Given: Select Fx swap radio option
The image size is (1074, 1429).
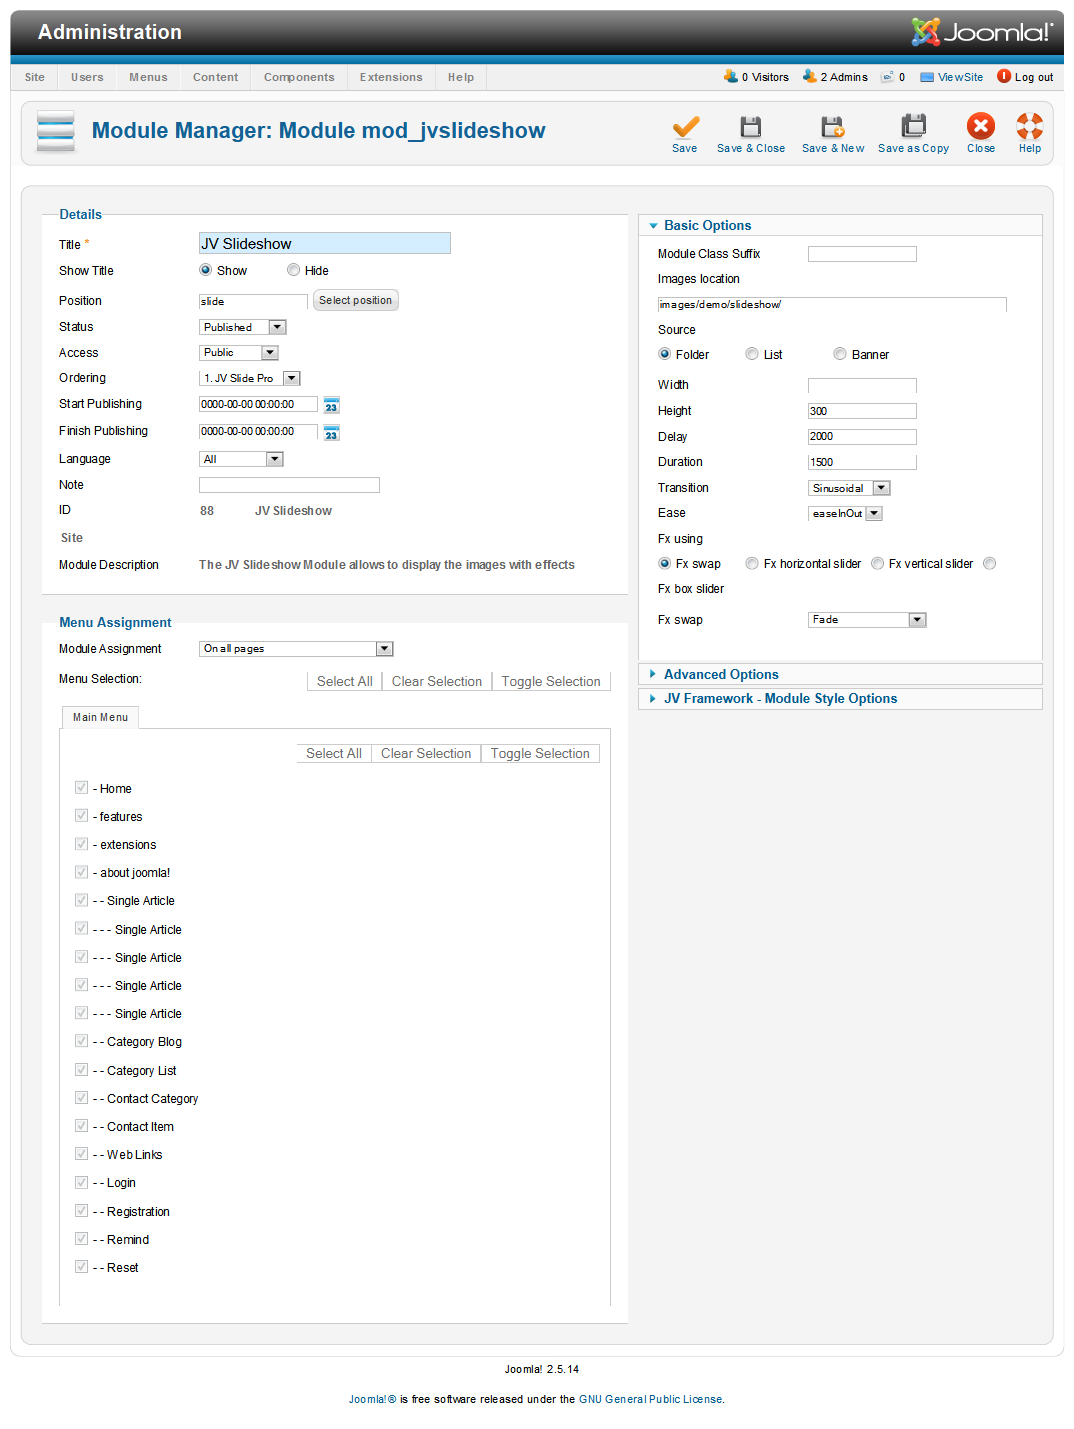Looking at the screenshot, I should click(665, 563).
